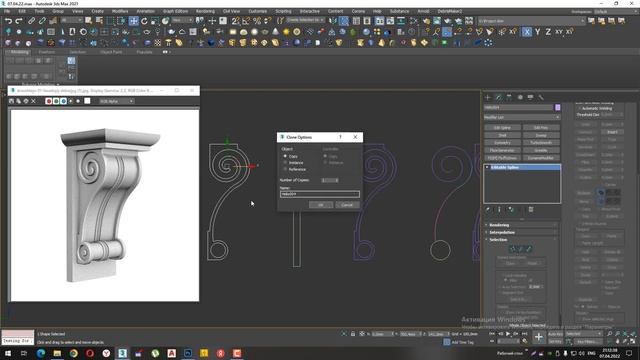This screenshot has height=360, width=640.
Task: Click the Edit Poly modifier button
Action: (x=541, y=128)
